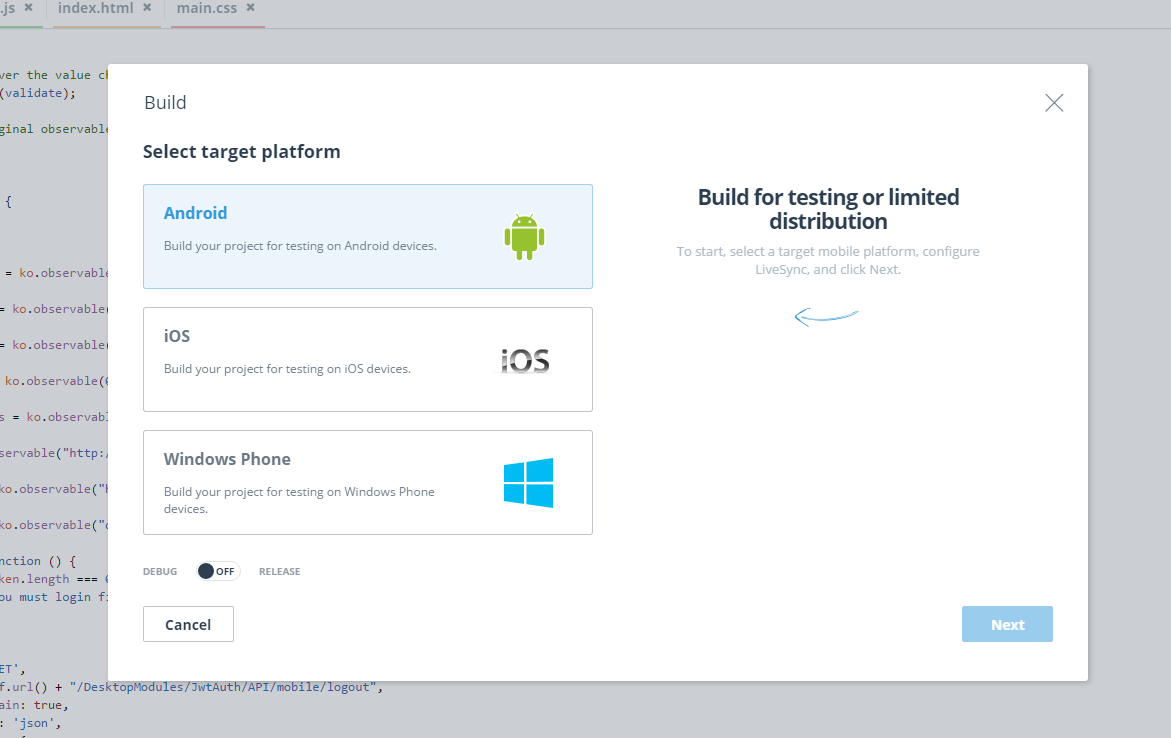Close the .js file tab
Screen dimensions: 1171x738
28,7
